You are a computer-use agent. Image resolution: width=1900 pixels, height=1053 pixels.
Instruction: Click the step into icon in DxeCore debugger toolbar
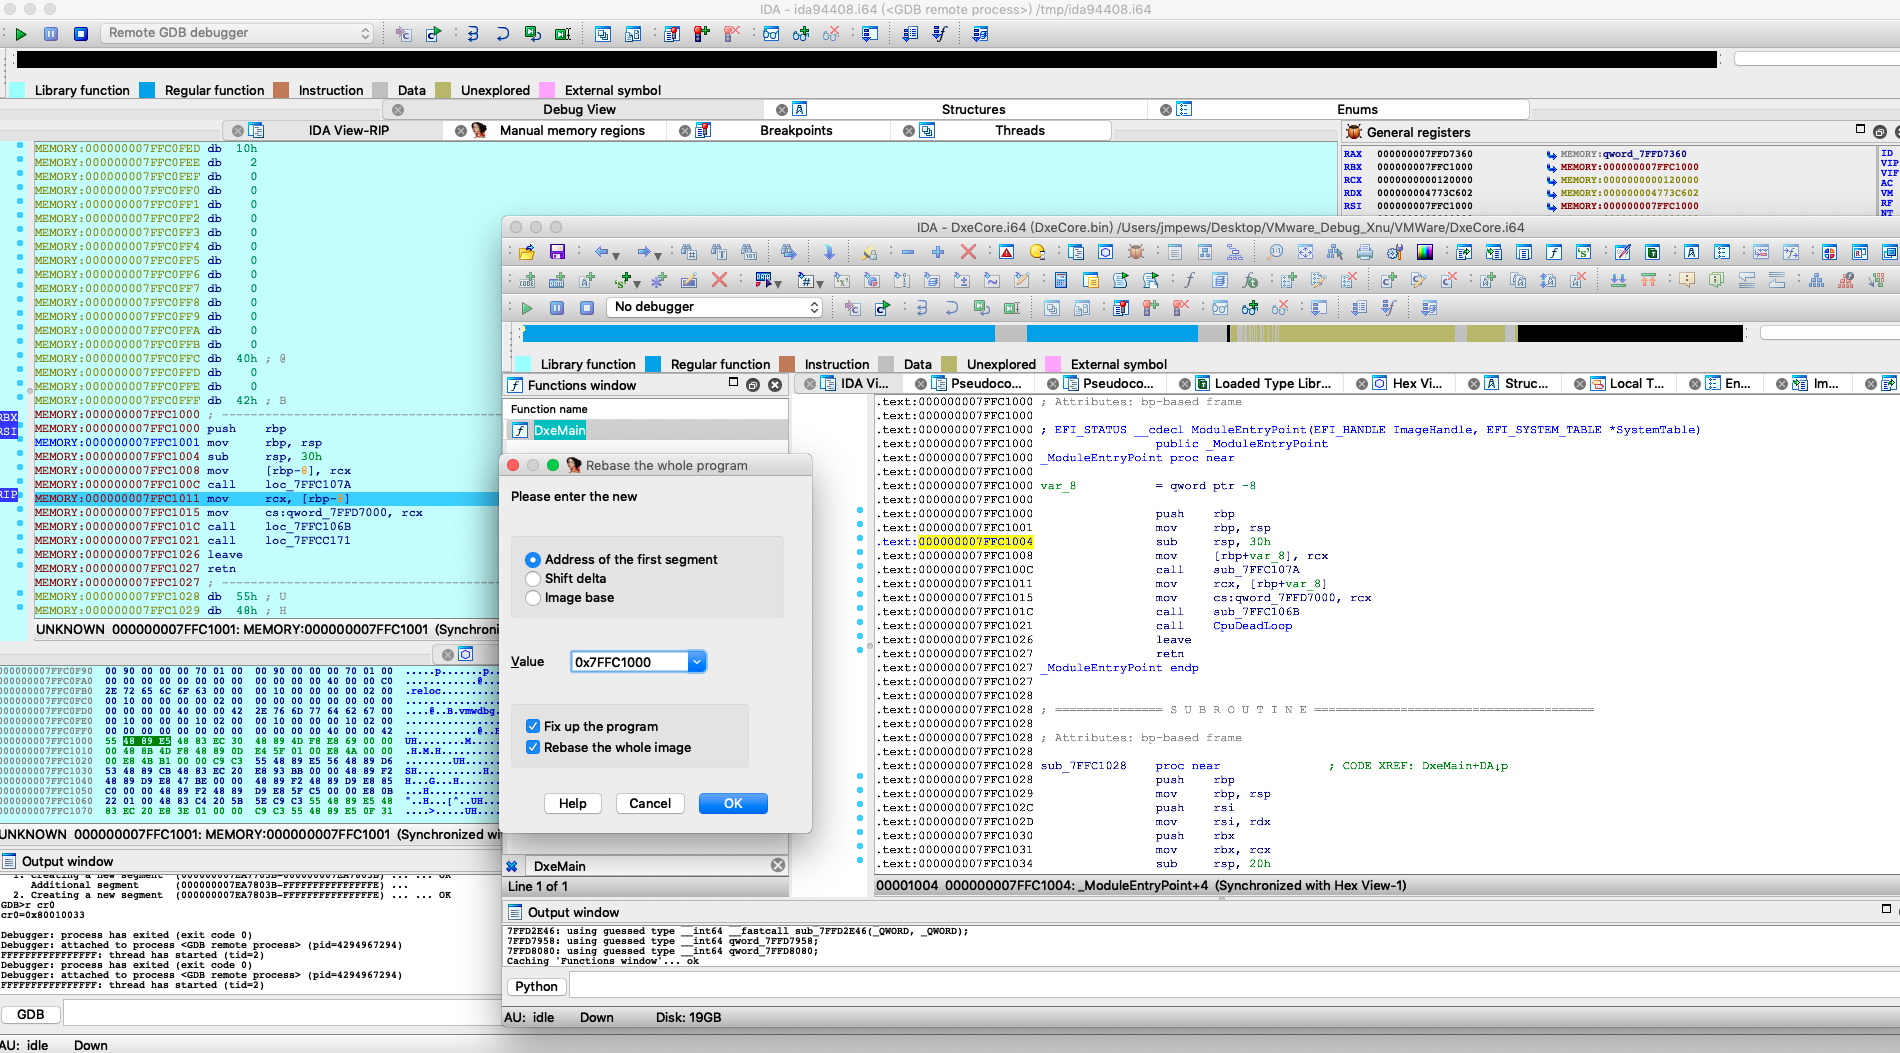[922, 308]
